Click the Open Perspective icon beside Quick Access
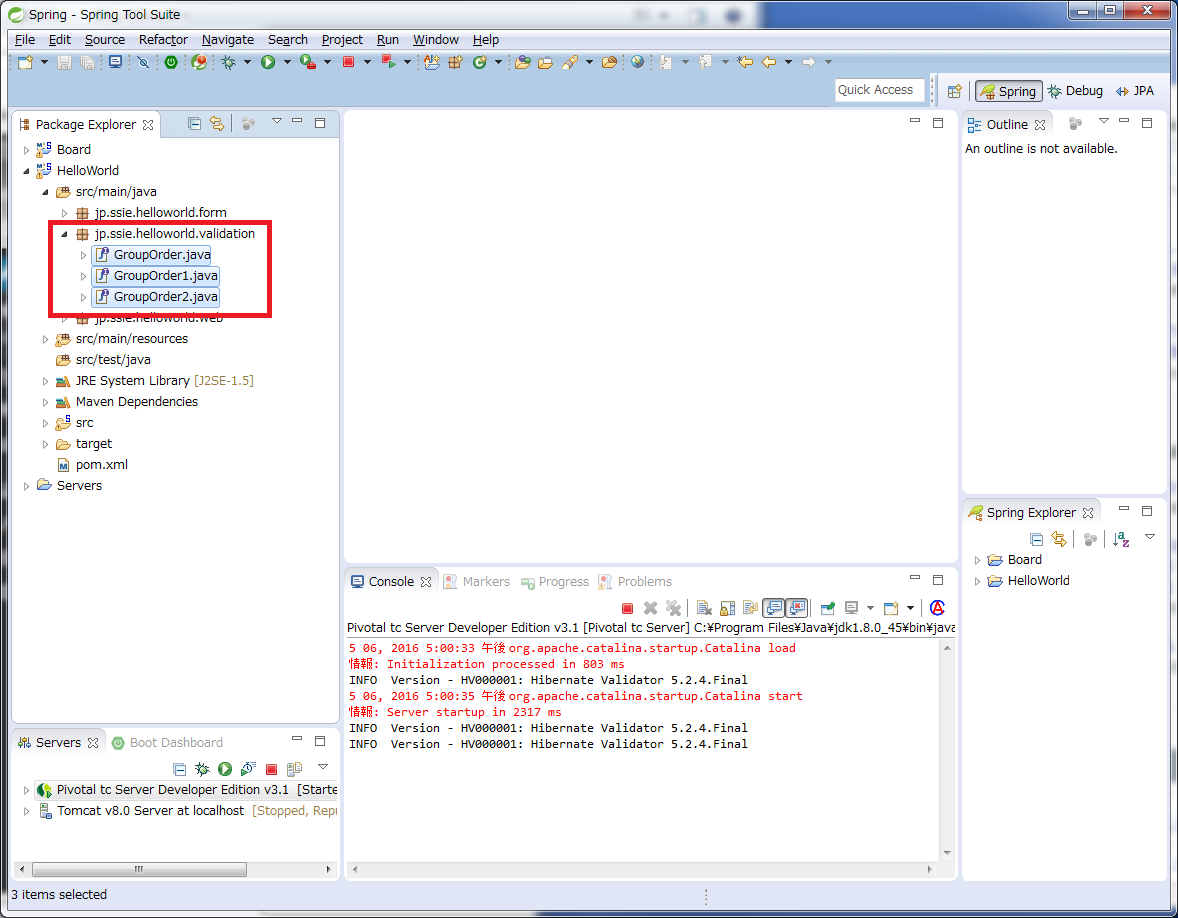1178x918 pixels. (x=954, y=91)
